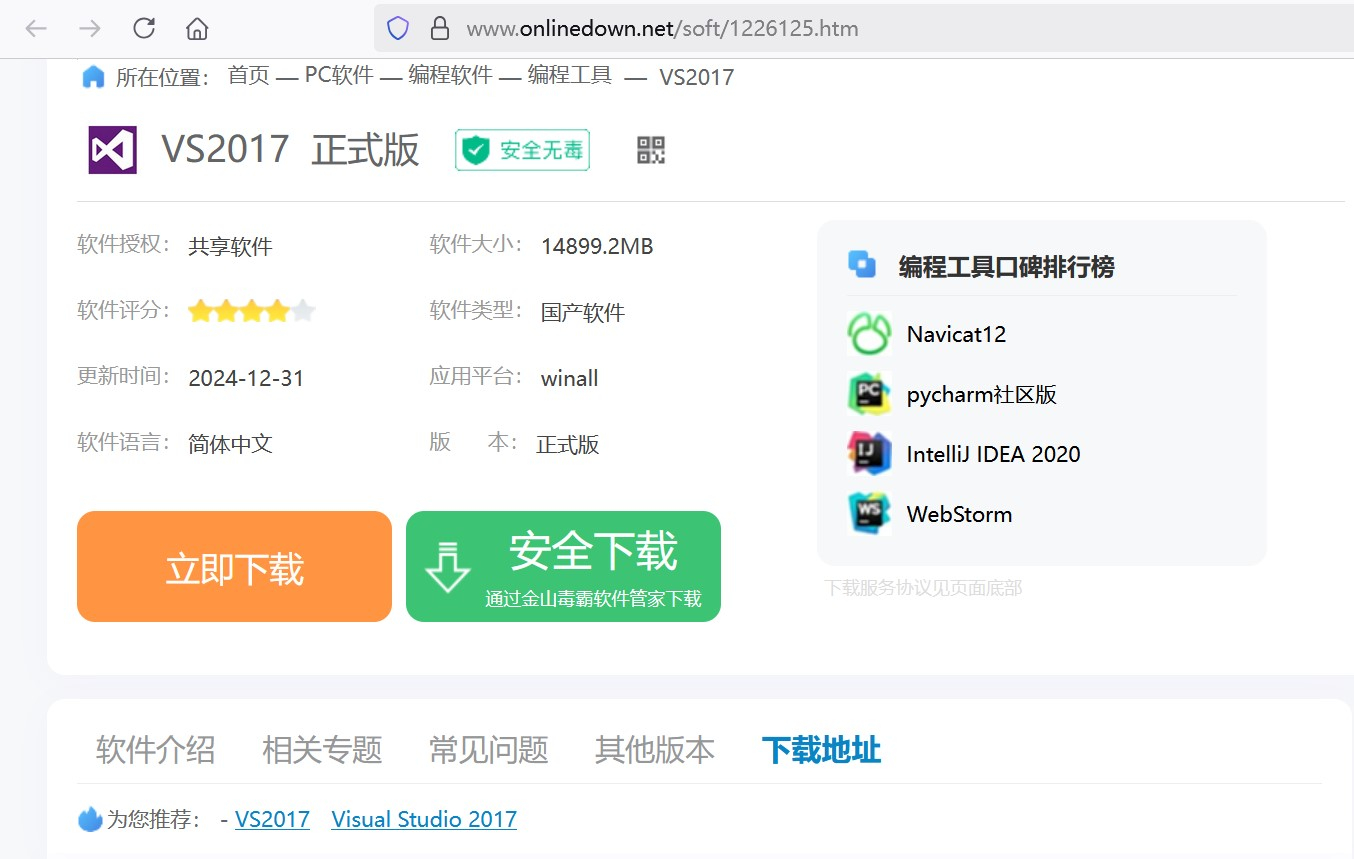Image resolution: width=1354 pixels, height=859 pixels.
Task: Click the padlock site info icon
Action: (439, 28)
